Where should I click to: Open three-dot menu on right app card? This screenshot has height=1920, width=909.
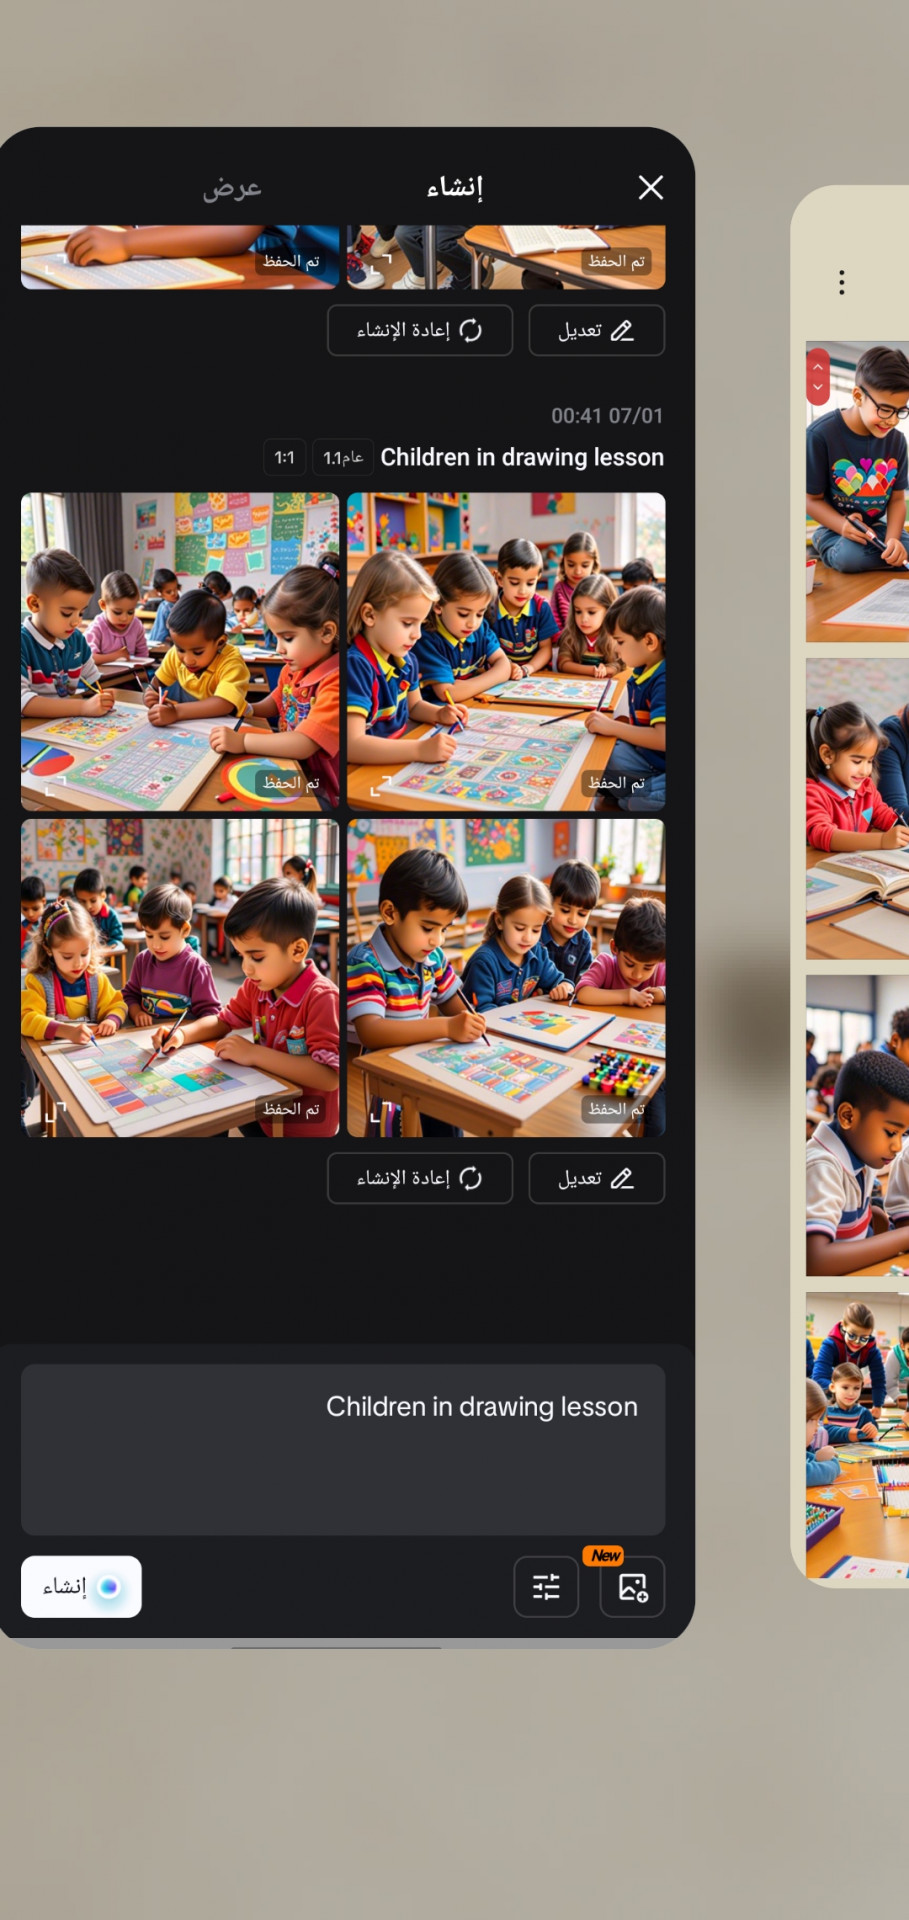point(842,283)
